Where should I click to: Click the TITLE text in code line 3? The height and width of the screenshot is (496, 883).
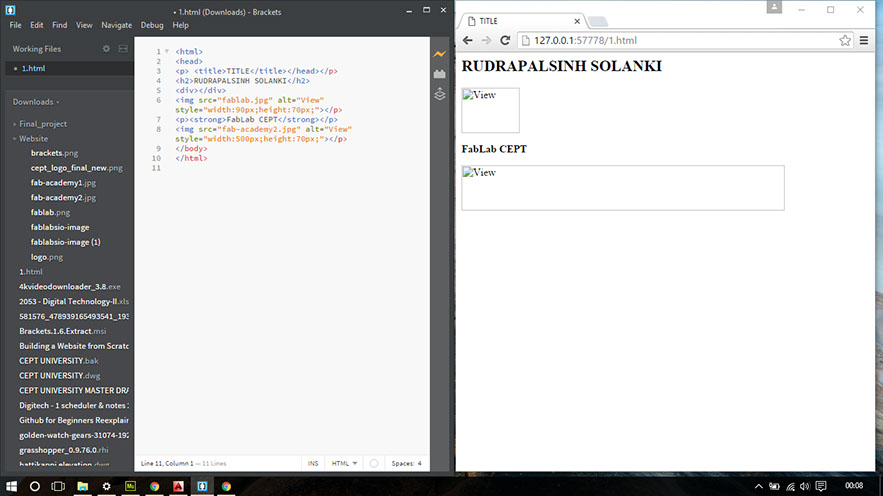[x=238, y=71]
